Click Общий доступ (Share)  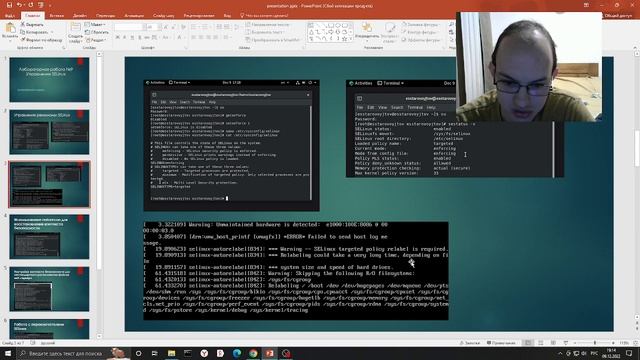[617, 16]
